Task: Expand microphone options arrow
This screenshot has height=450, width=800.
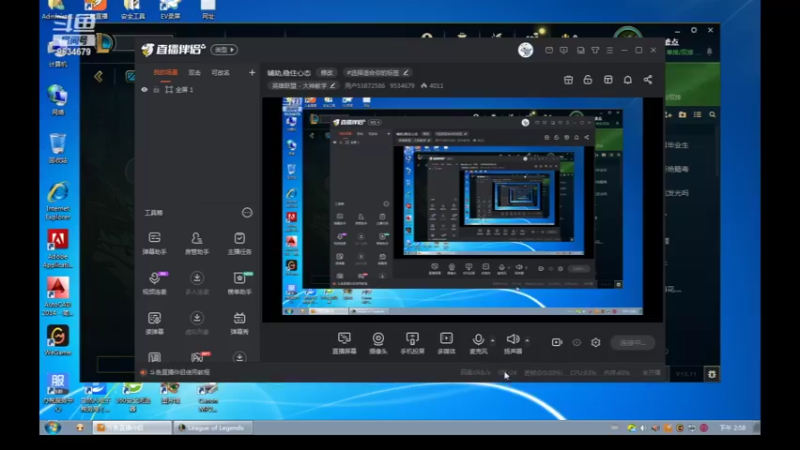Action: (492, 340)
